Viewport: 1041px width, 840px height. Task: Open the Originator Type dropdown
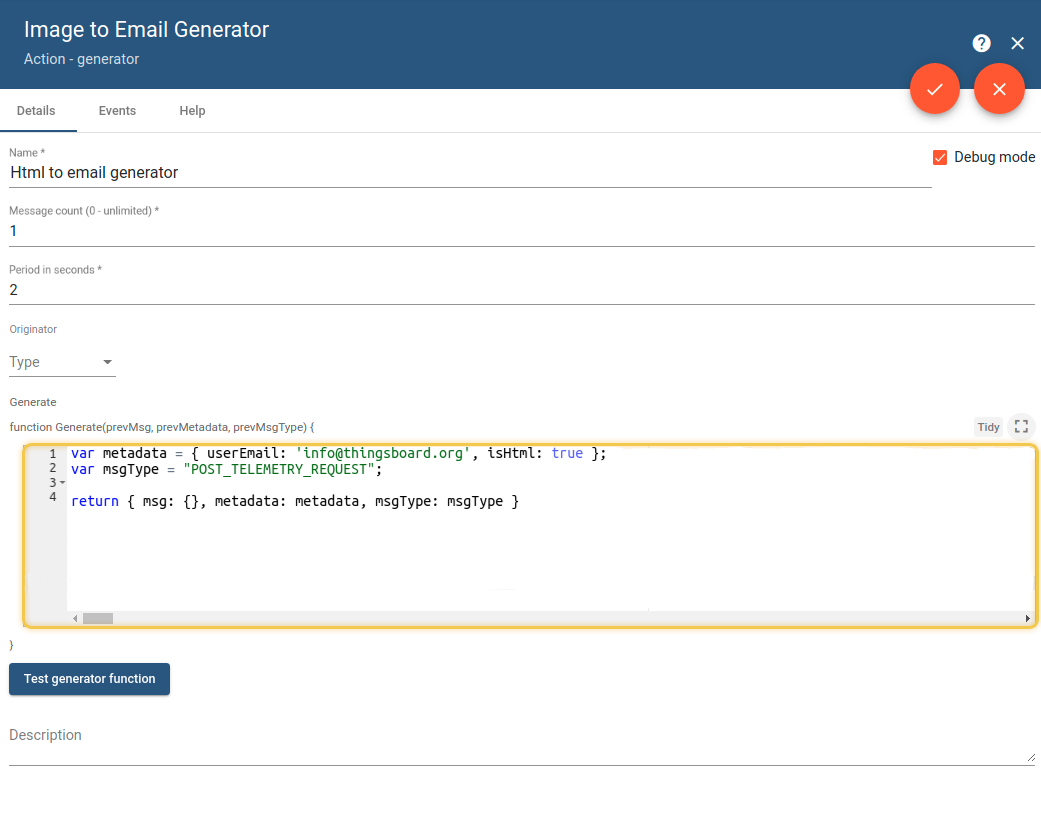click(x=62, y=362)
